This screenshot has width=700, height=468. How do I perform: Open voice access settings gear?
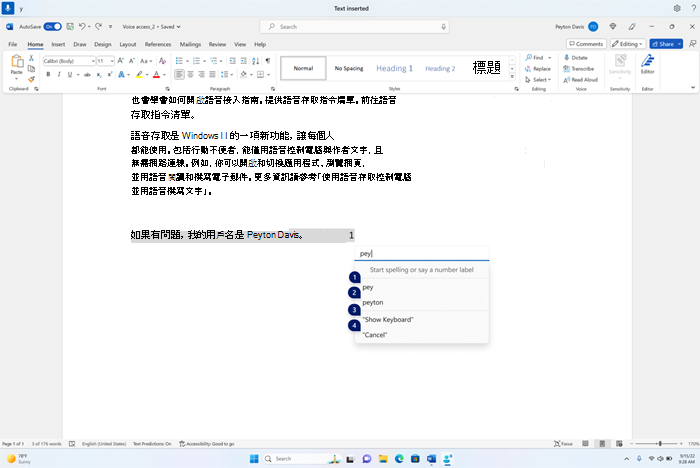677,8
